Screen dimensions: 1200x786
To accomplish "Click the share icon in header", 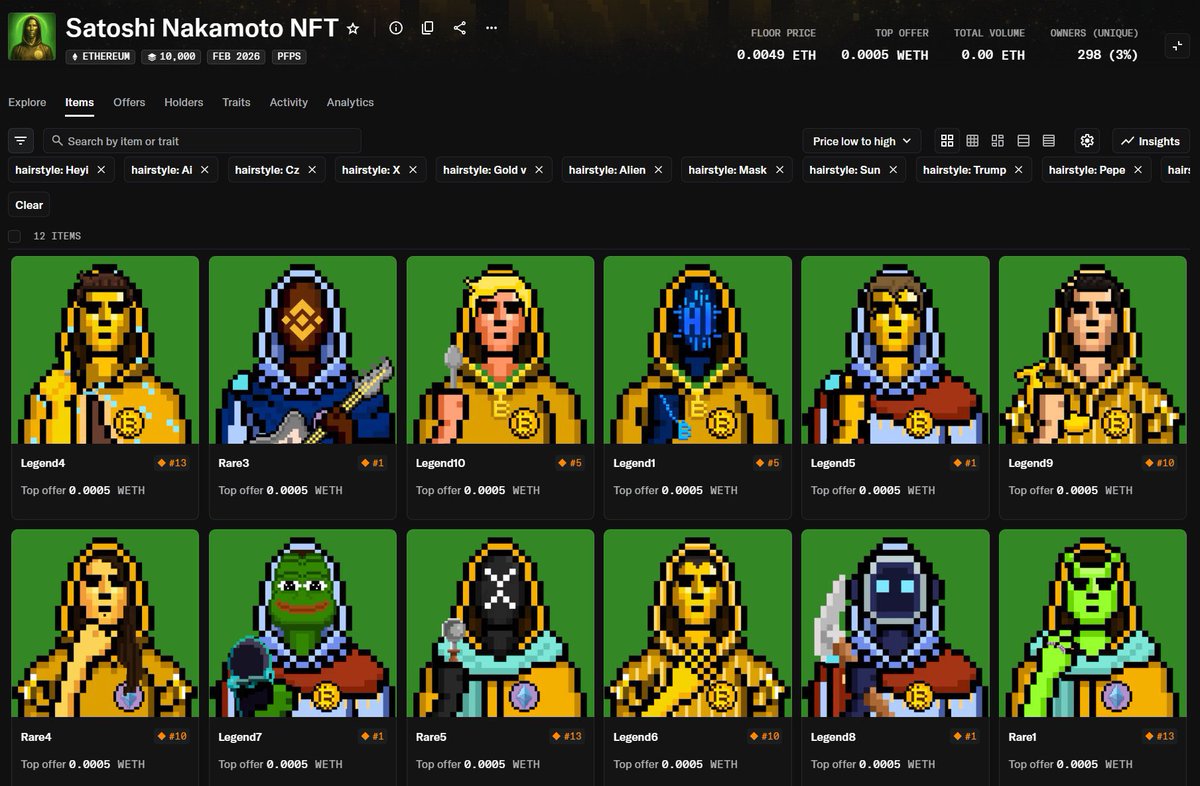I will (x=460, y=28).
